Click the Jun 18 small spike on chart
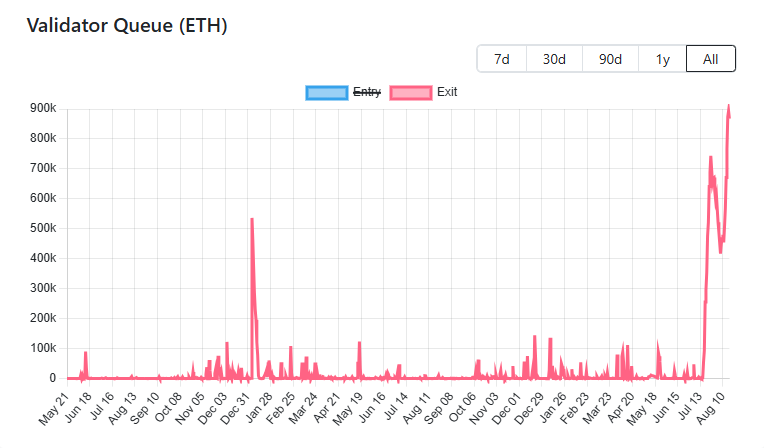The image size is (764, 448). (x=86, y=352)
